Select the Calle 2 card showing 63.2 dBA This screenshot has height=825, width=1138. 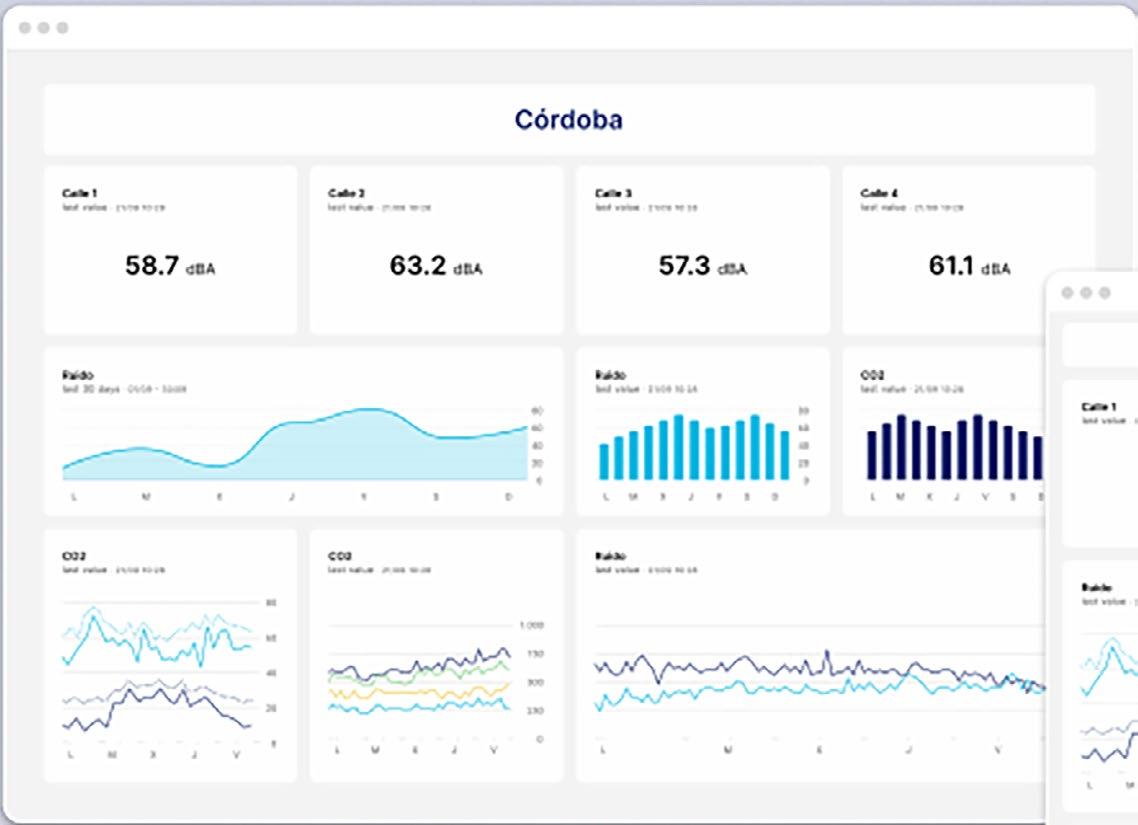click(436, 250)
